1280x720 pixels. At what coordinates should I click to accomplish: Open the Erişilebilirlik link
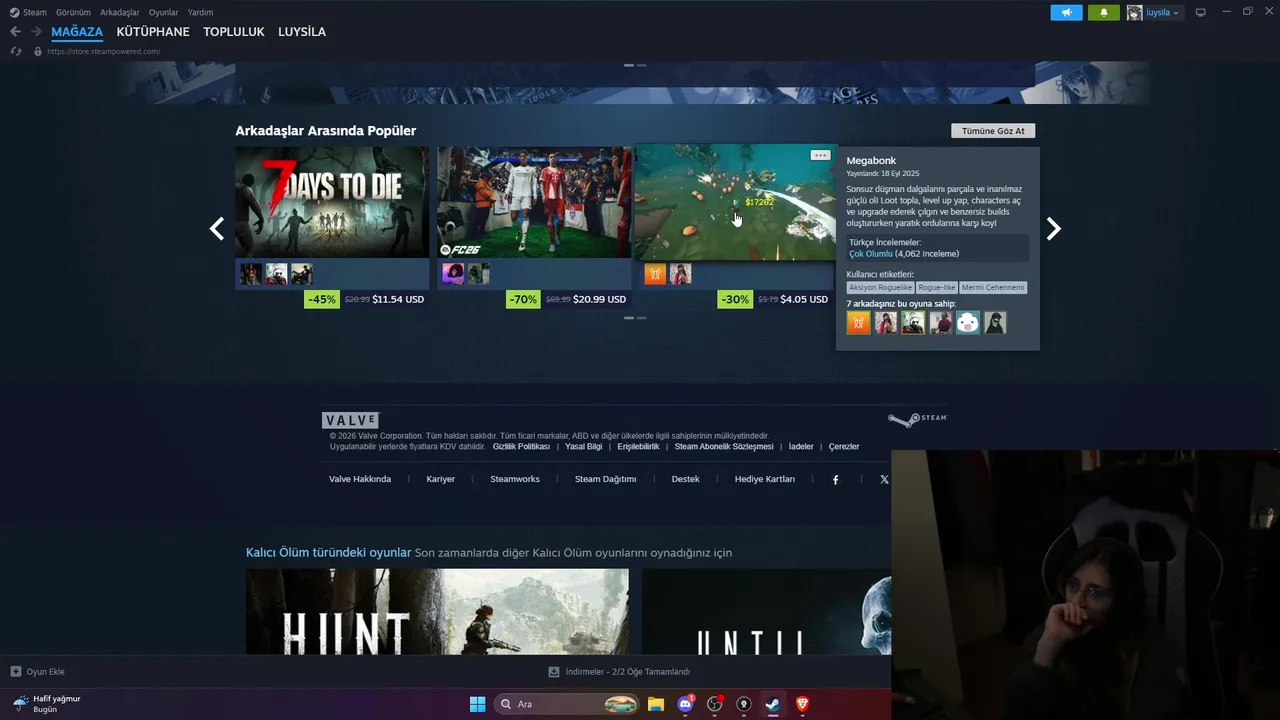638,447
